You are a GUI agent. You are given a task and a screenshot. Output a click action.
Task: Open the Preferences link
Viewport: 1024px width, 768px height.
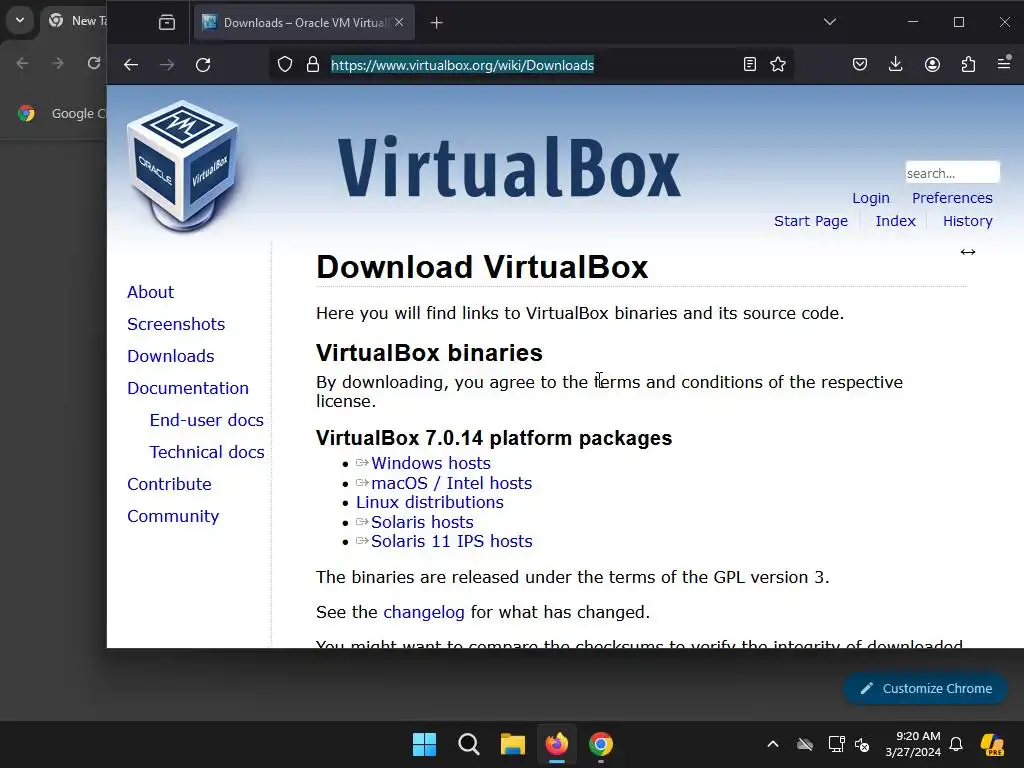[x=952, y=198]
